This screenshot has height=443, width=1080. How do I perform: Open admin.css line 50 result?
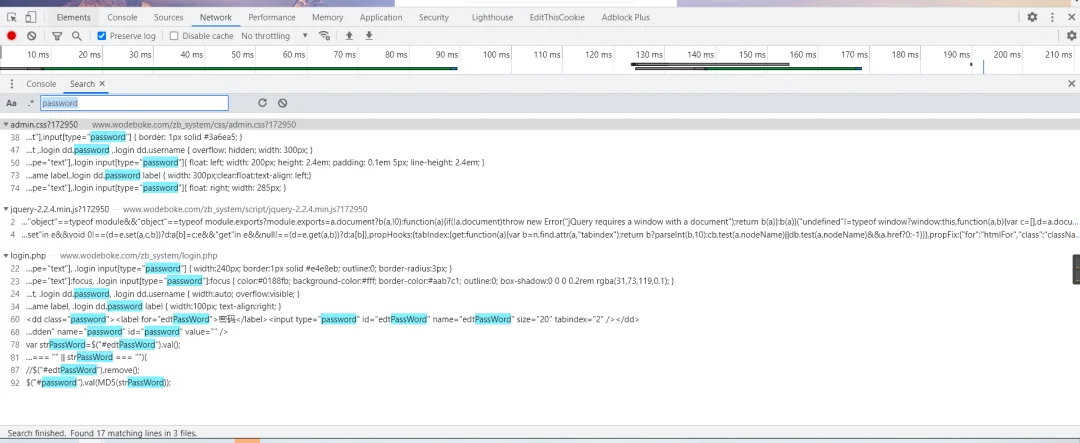[x=540, y=163]
